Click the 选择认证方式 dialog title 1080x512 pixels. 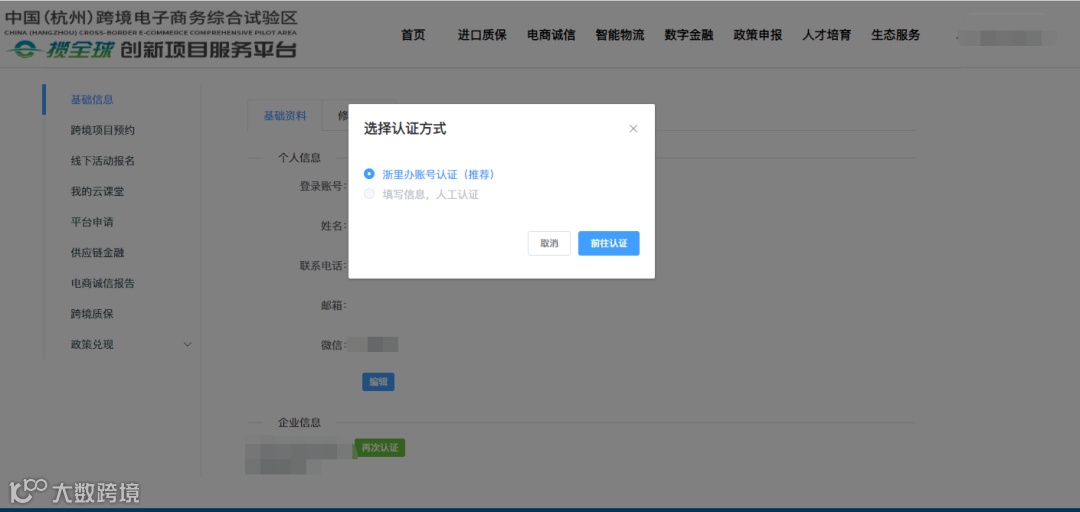coord(405,129)
